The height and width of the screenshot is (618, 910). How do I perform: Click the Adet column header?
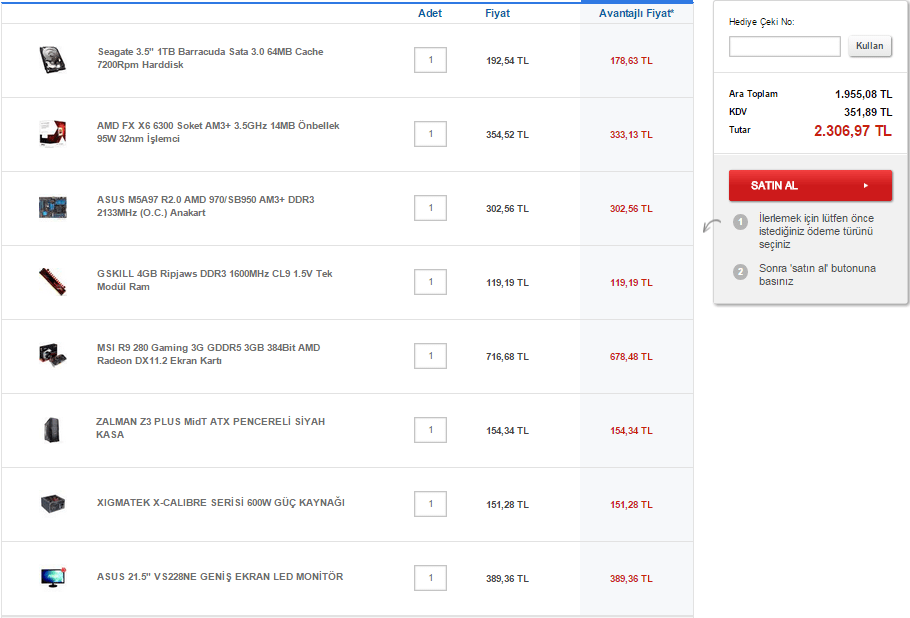tap(429, 13)
